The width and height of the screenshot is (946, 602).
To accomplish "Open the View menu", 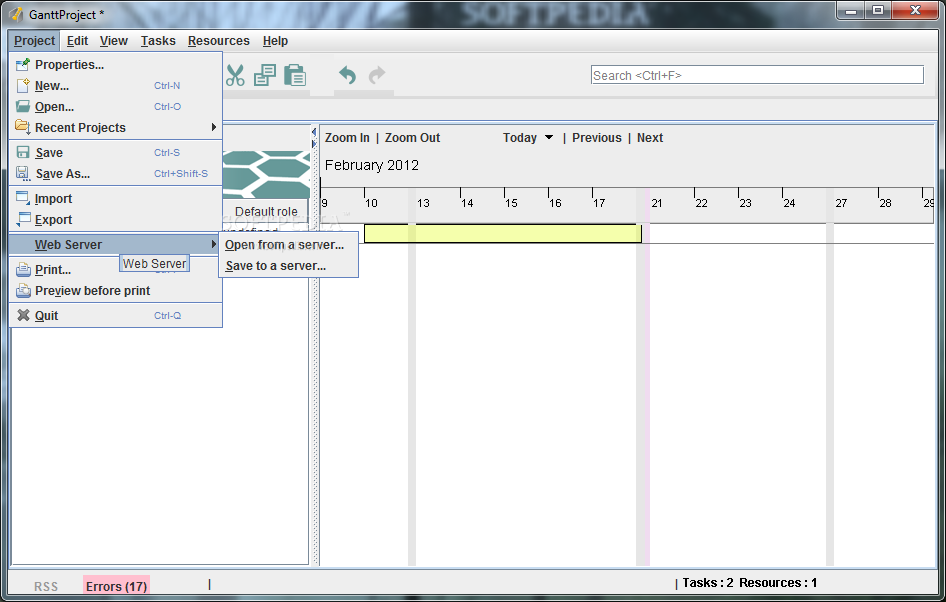I will coord(113,41).
